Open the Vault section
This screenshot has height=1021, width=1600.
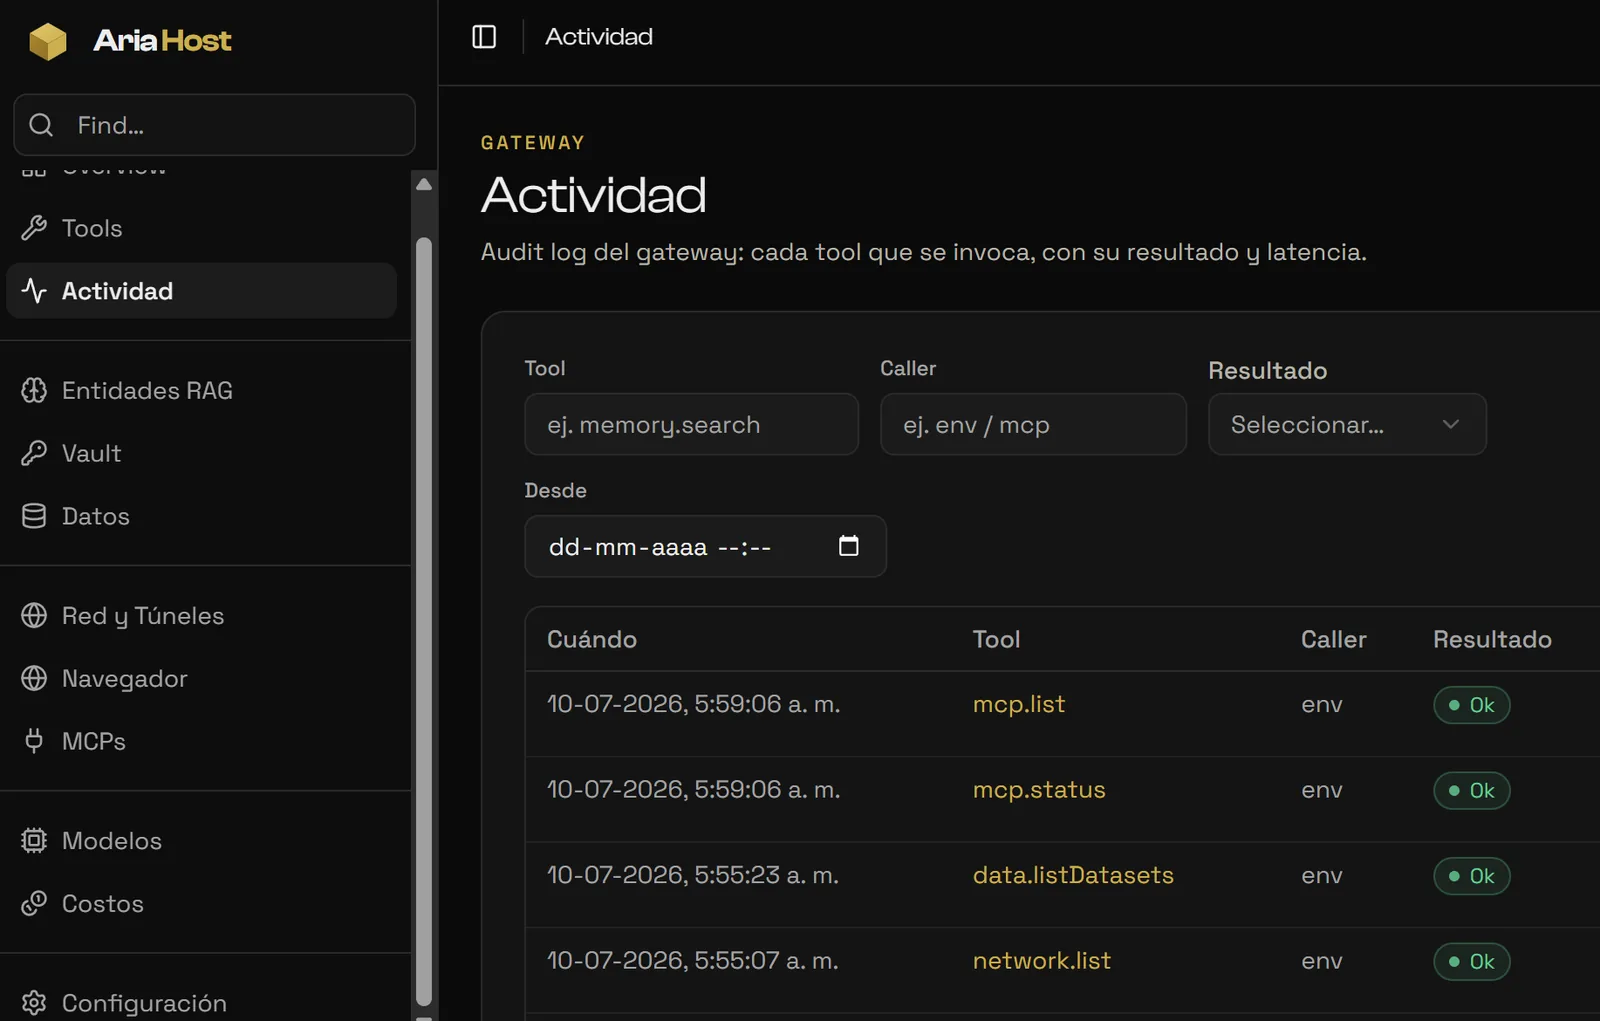[202, 453]
